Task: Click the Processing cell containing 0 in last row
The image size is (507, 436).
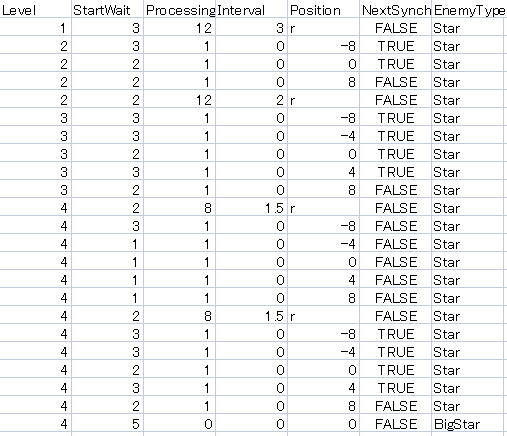Action: [180, 424]
